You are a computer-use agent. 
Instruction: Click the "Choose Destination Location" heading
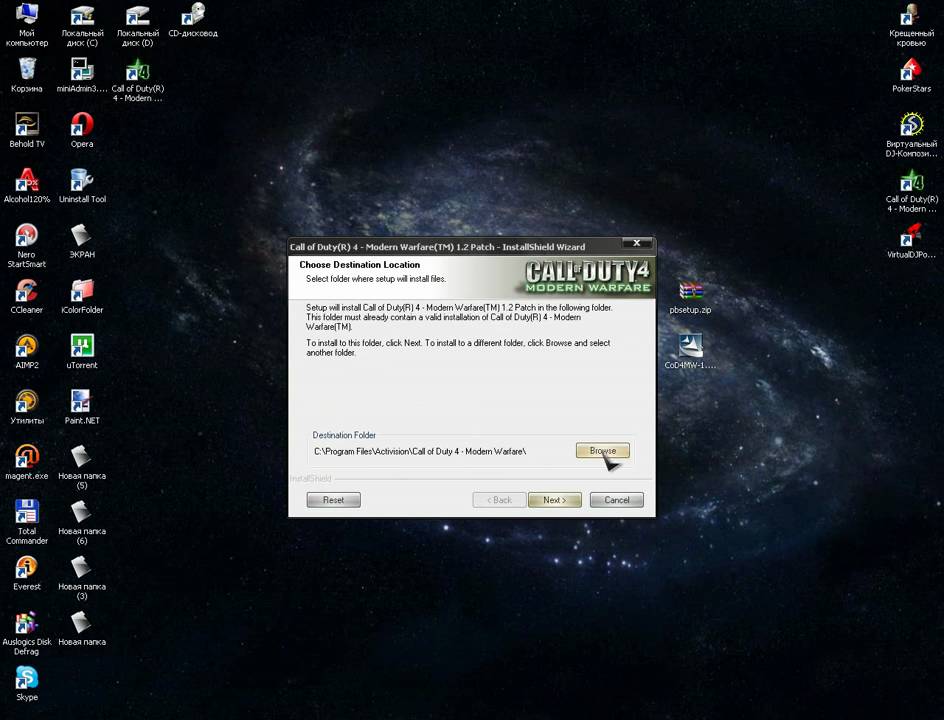pyautogui.click(x=359, y=264)
